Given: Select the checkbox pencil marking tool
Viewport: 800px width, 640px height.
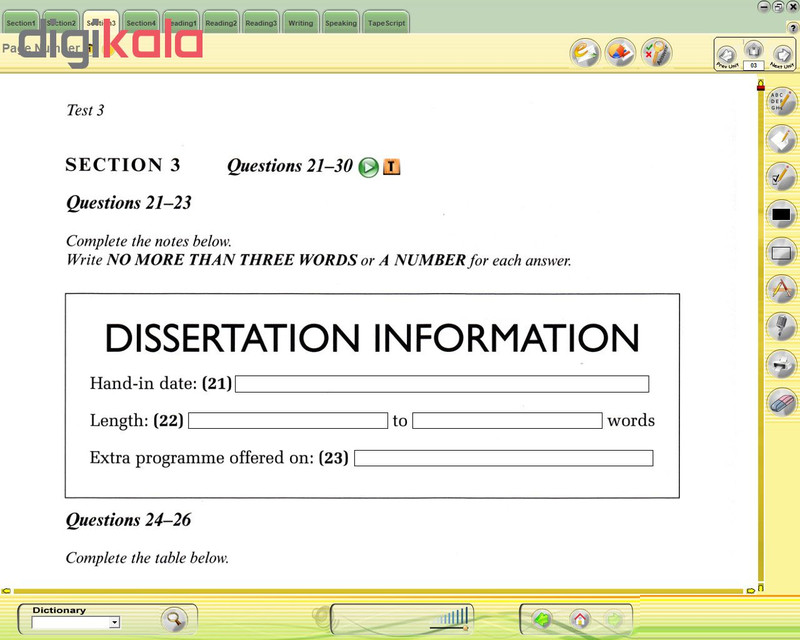Looking at the screenshot, I should click(781, 177).
